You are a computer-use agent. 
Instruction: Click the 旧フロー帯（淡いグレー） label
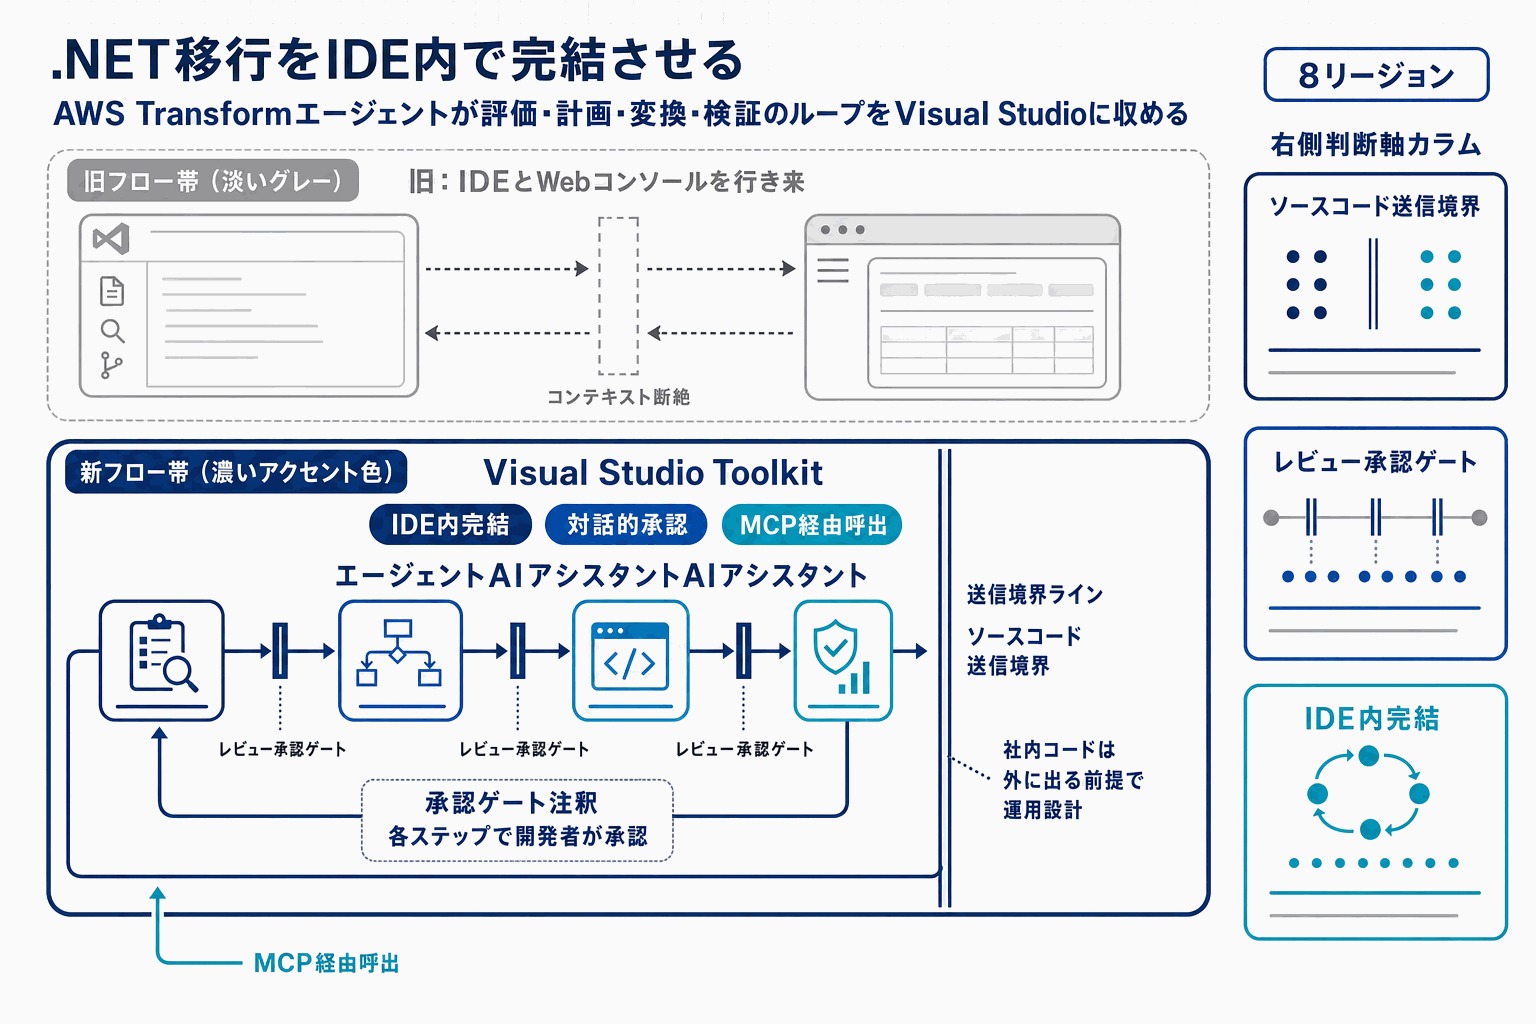(213, 181)
